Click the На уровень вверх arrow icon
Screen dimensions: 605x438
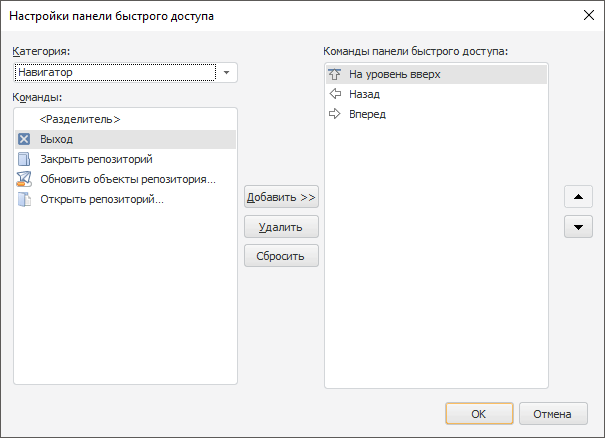pyautogui.click(x=335, y=74)
